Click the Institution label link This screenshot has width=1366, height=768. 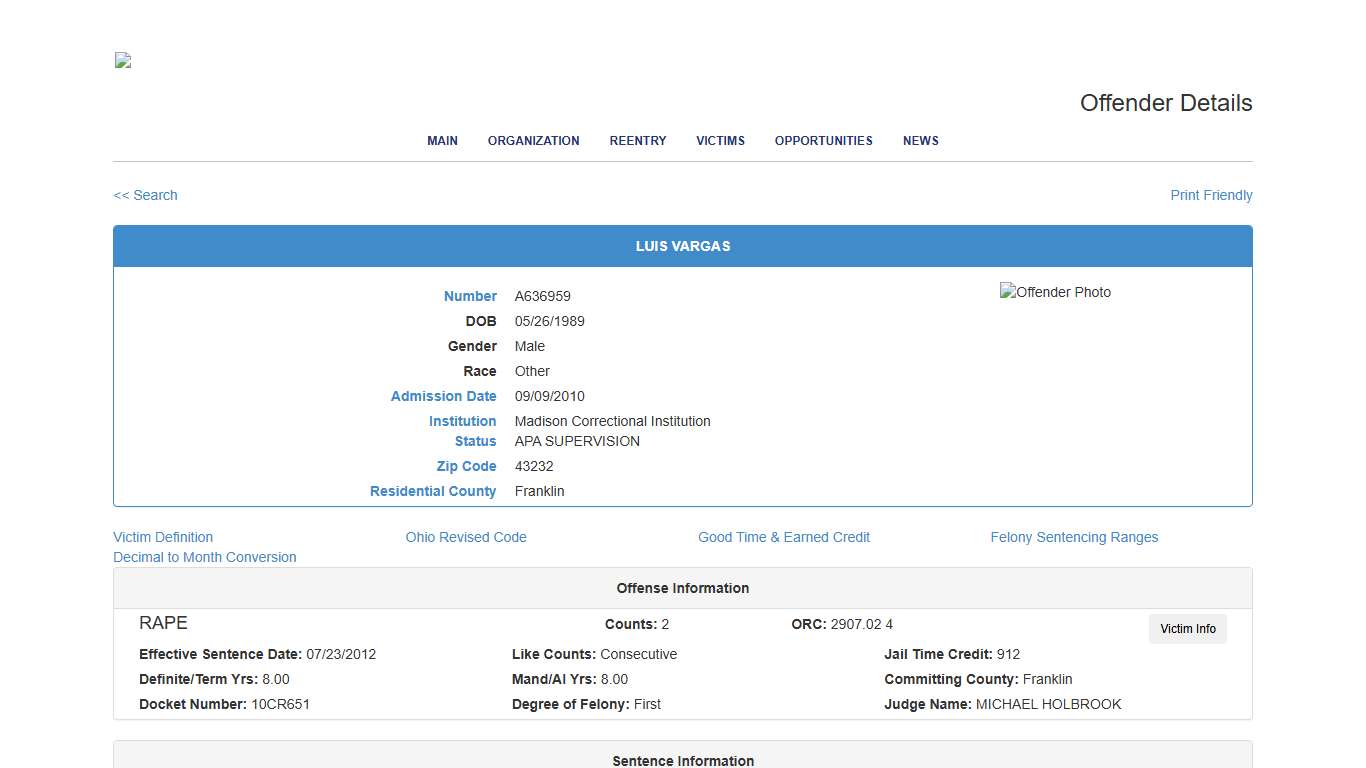tap(462, 421)
